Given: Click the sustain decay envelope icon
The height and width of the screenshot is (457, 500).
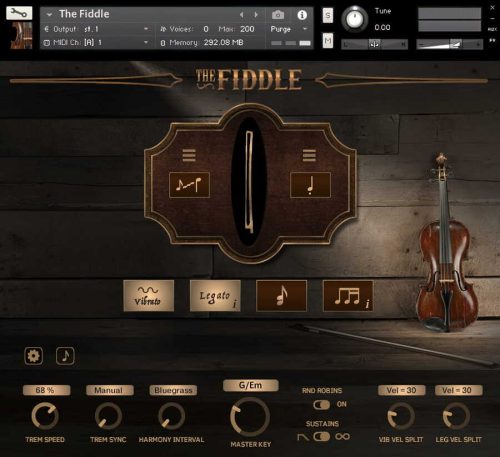Looking at the screenshot, I should pyautogui.click(x=303, y=437).
